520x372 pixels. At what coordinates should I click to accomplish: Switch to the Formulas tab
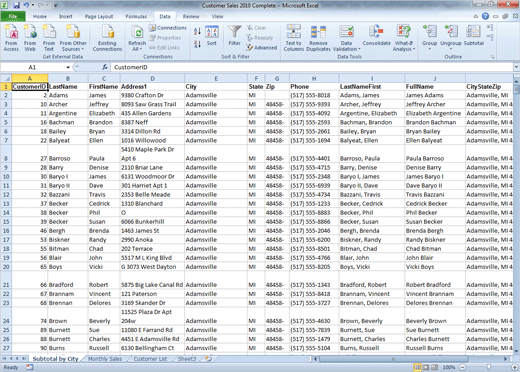point(136,16)
